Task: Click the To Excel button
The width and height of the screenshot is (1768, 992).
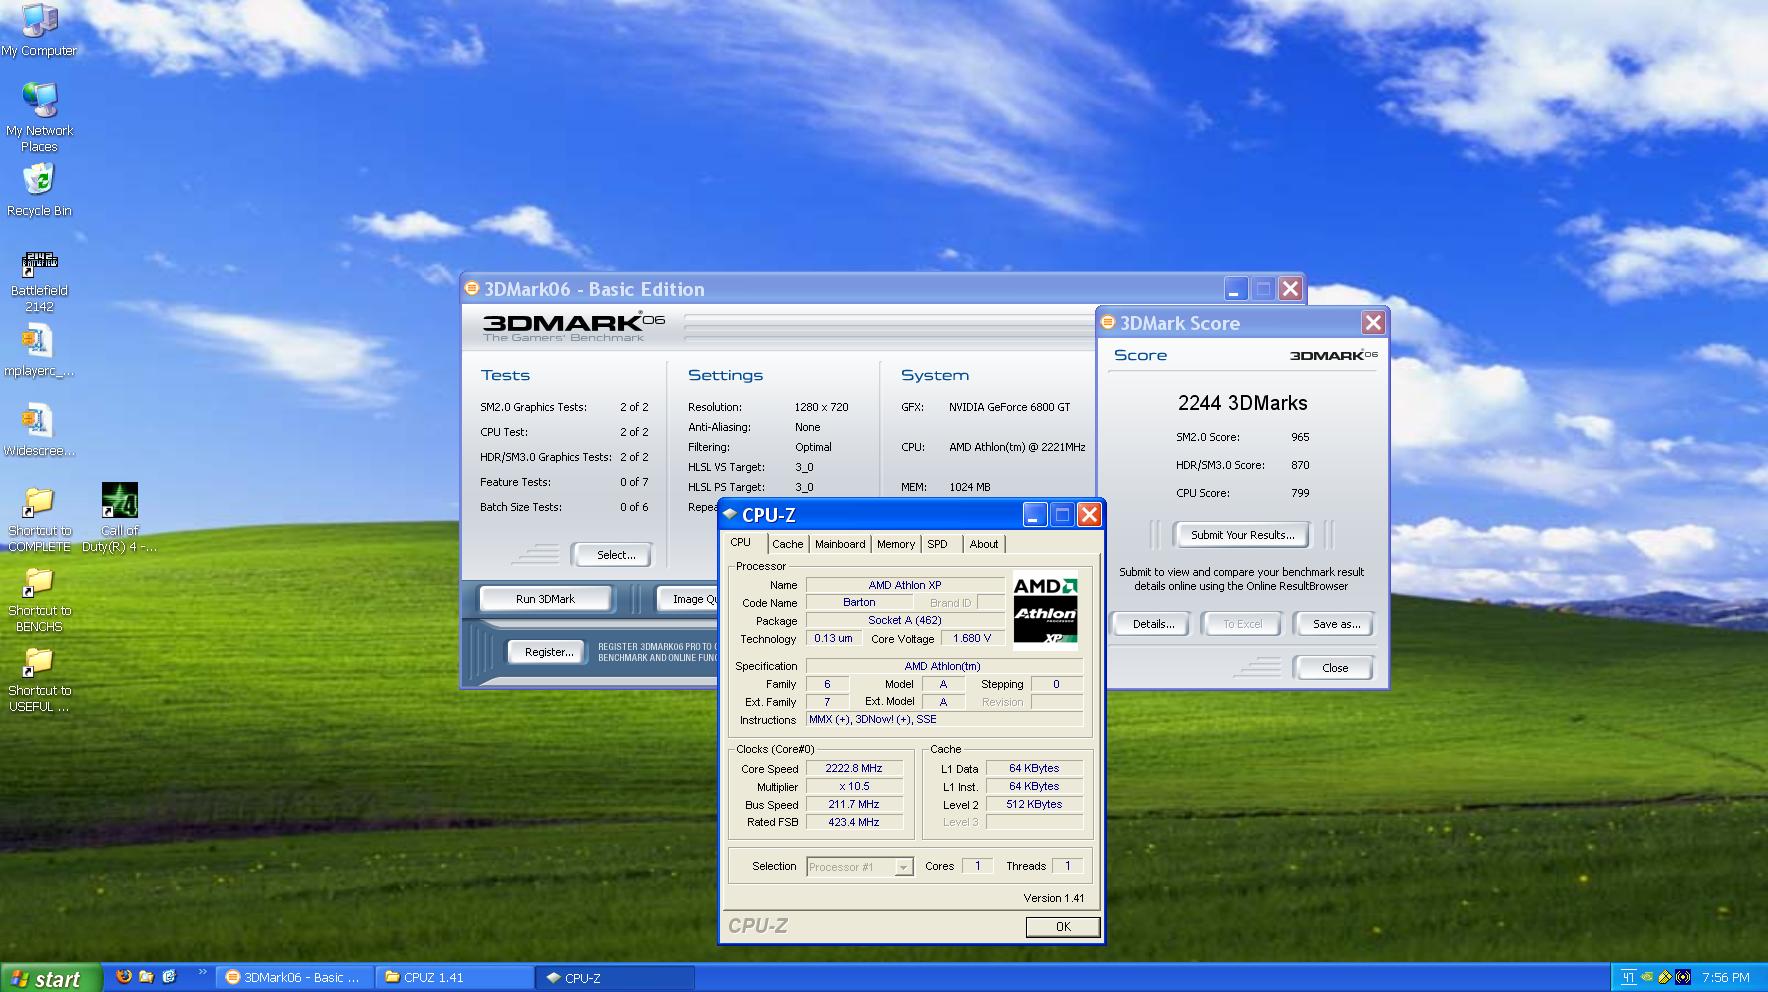Action: click(1242, 624)
